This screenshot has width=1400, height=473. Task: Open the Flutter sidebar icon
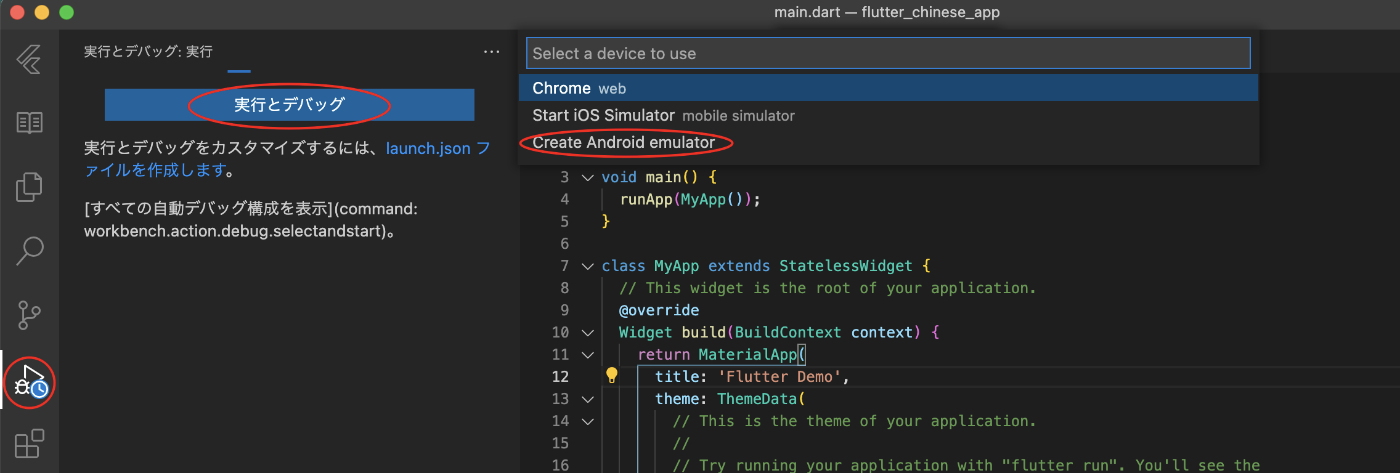click(29, 61)
